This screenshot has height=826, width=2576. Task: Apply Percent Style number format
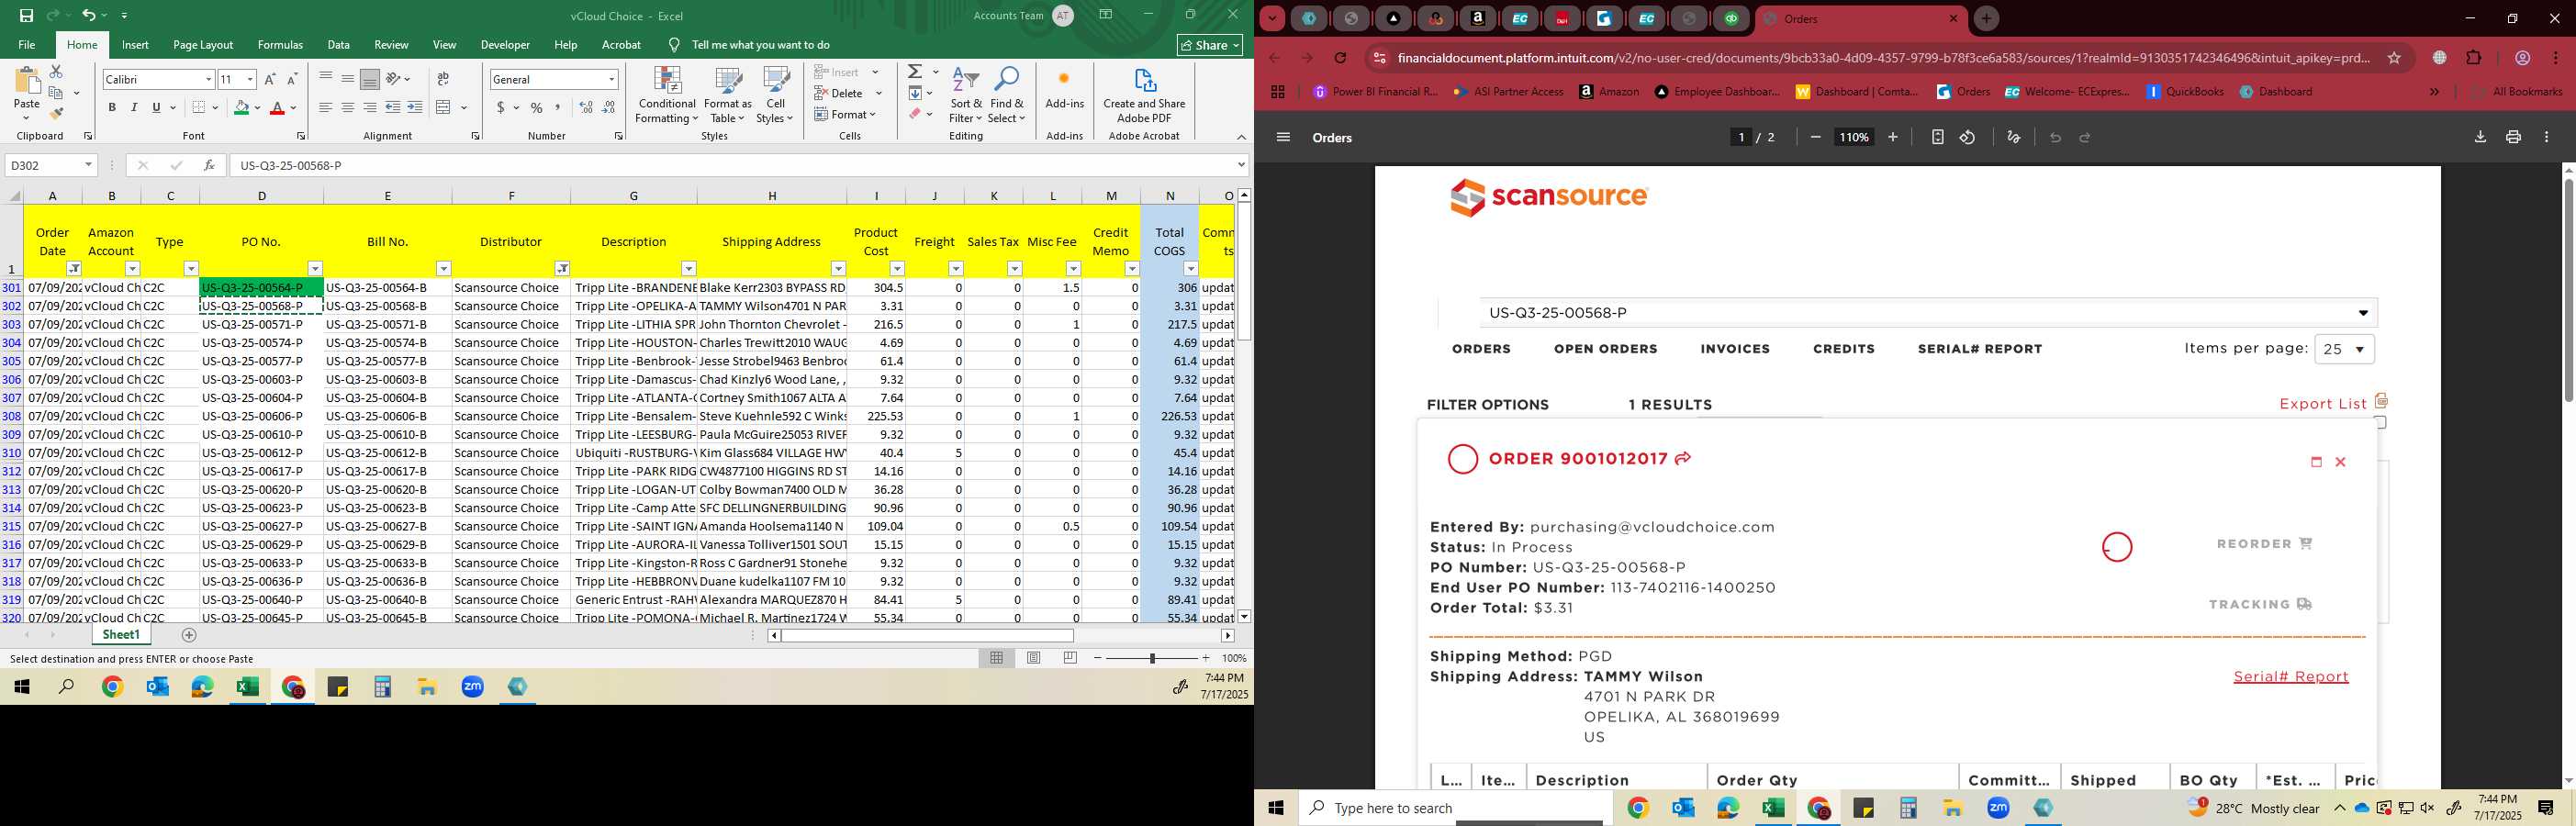(x=537, y=108)
